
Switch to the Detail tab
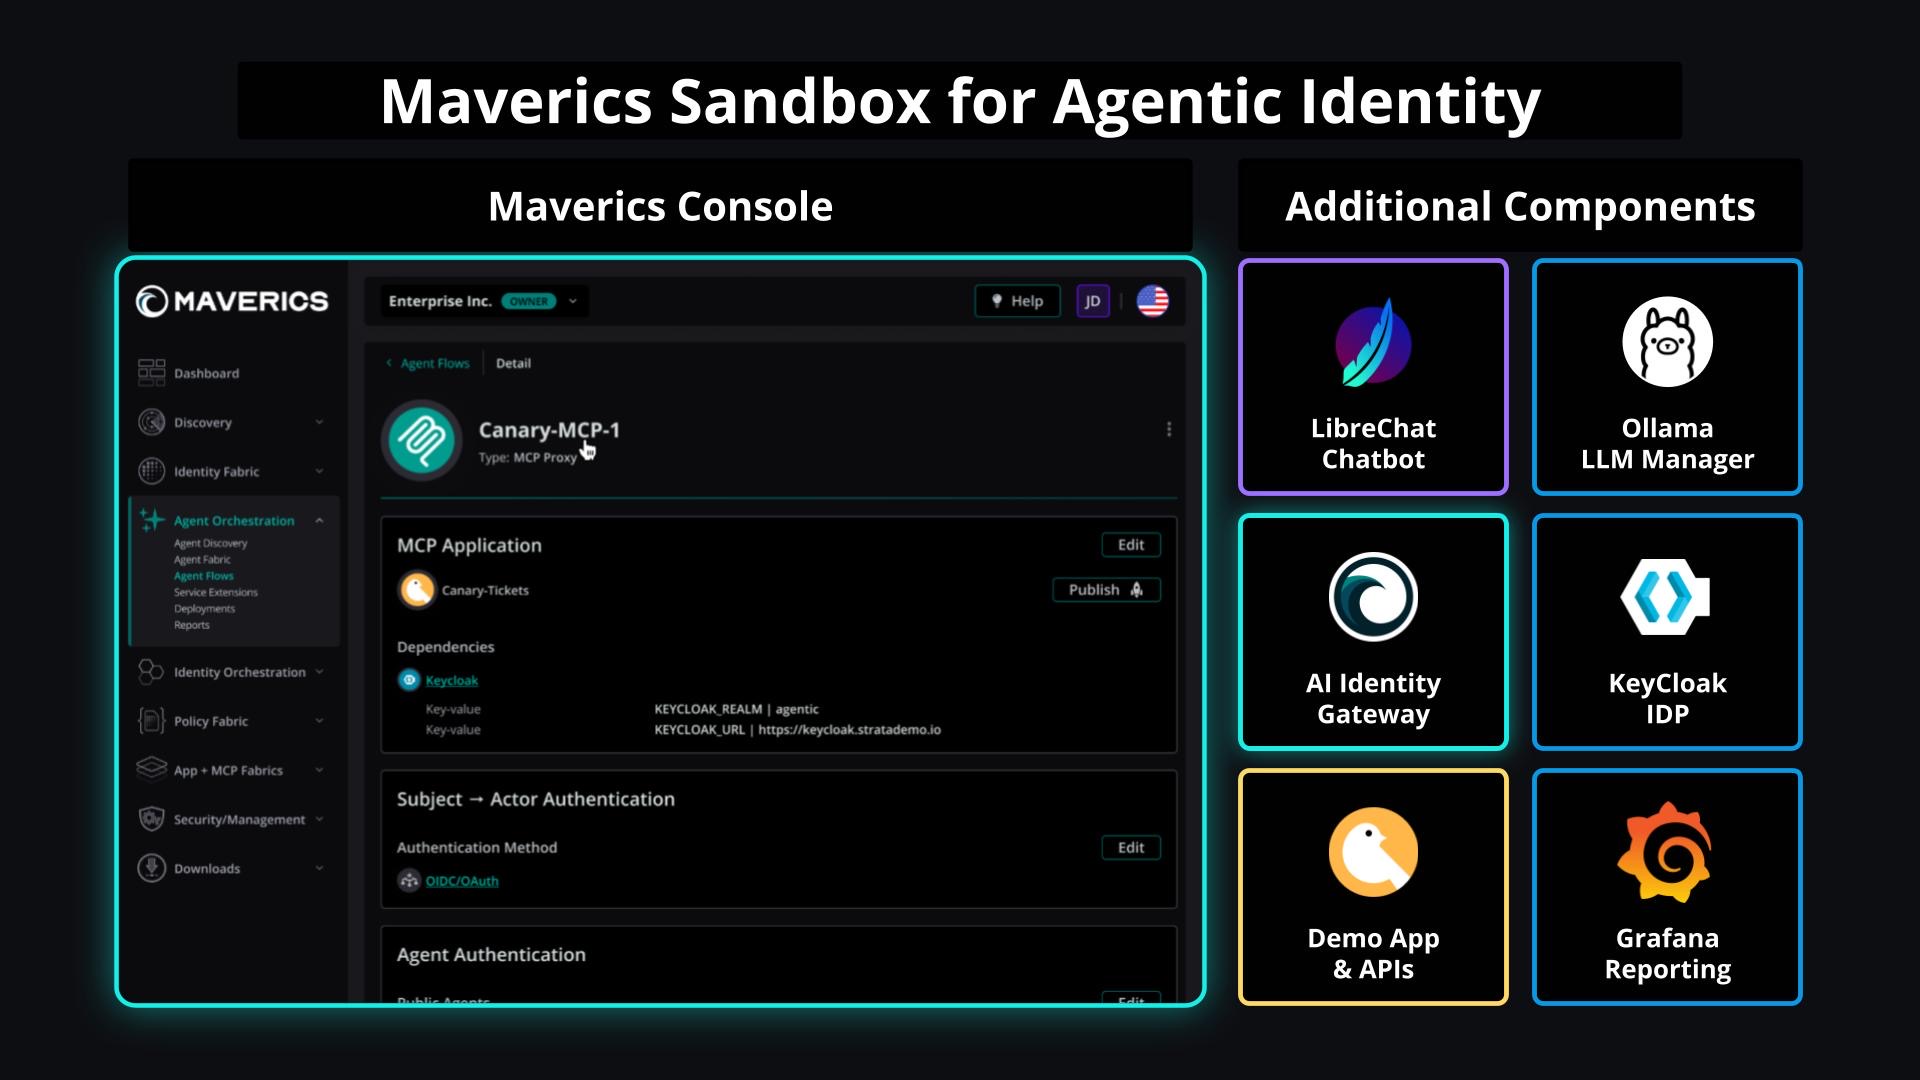pyautogui.click(x=514, y=363)
